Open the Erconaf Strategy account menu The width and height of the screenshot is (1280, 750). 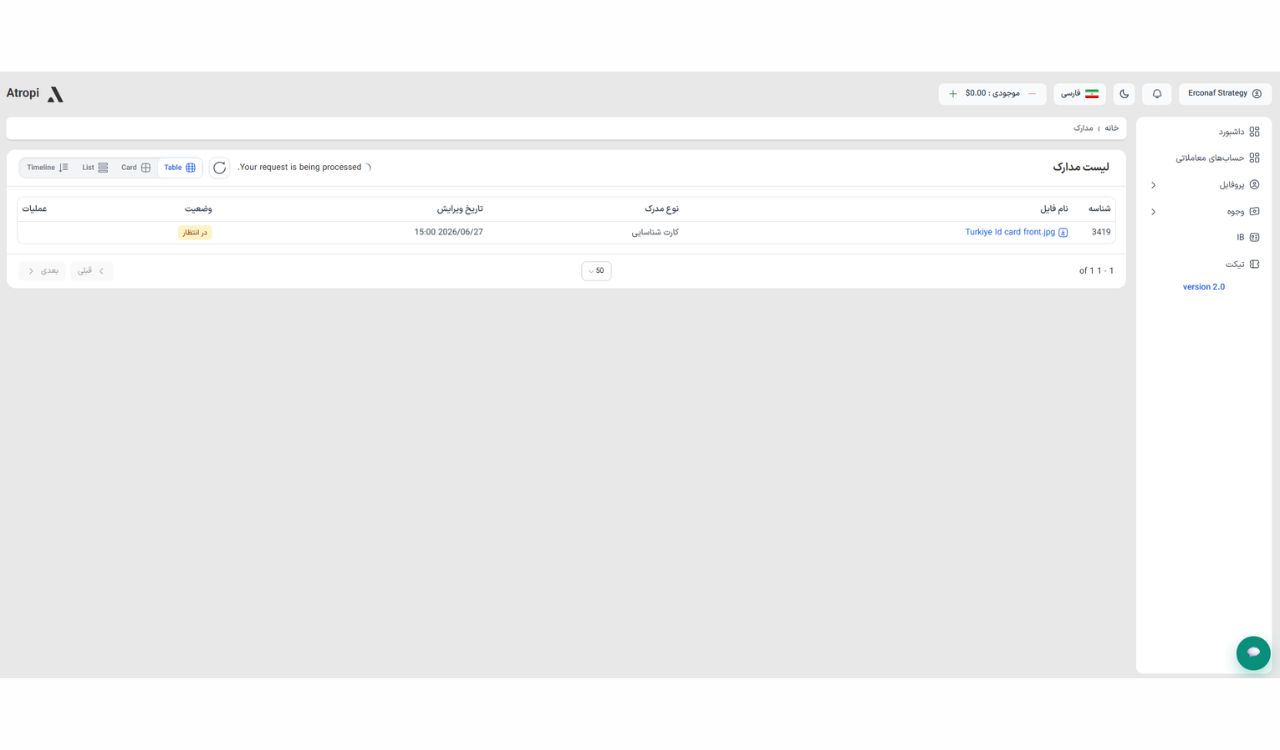coord(1225,94)
